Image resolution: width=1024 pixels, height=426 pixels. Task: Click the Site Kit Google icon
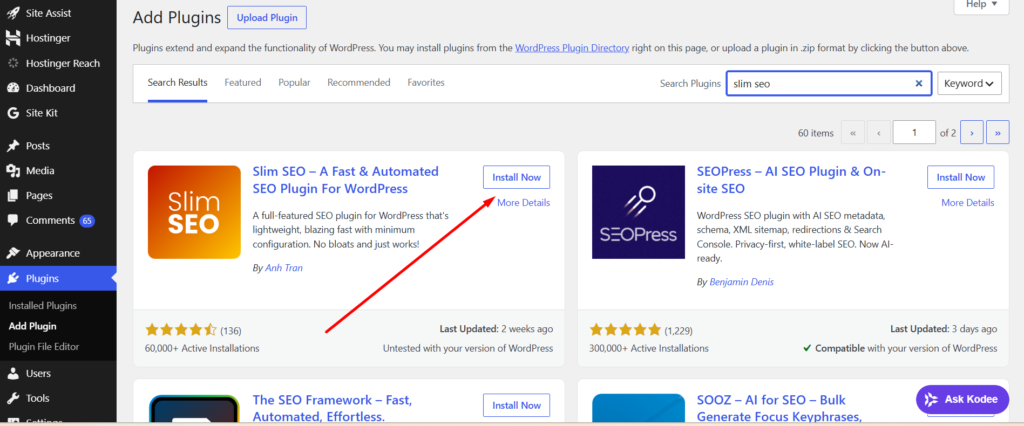pos(13,113)
